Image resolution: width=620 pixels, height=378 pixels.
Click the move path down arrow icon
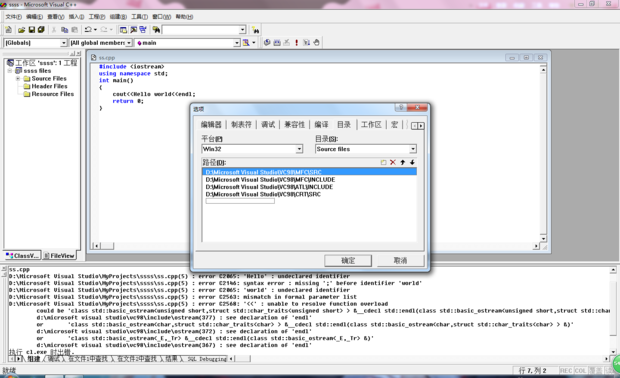(x=412, y=162)
